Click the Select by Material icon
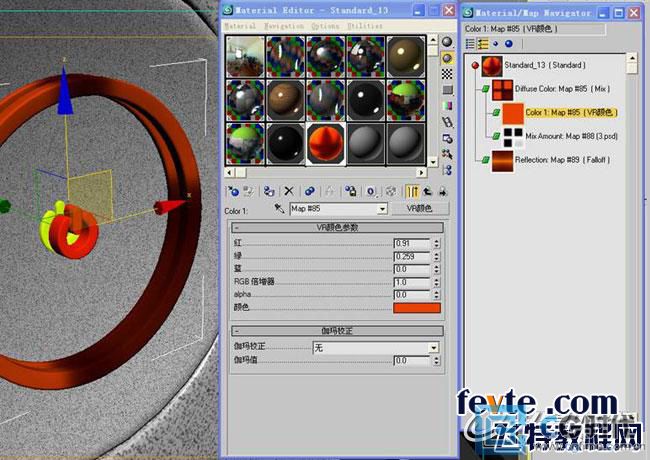This screenshot has height=460, width=650. (x=447, y=154)
